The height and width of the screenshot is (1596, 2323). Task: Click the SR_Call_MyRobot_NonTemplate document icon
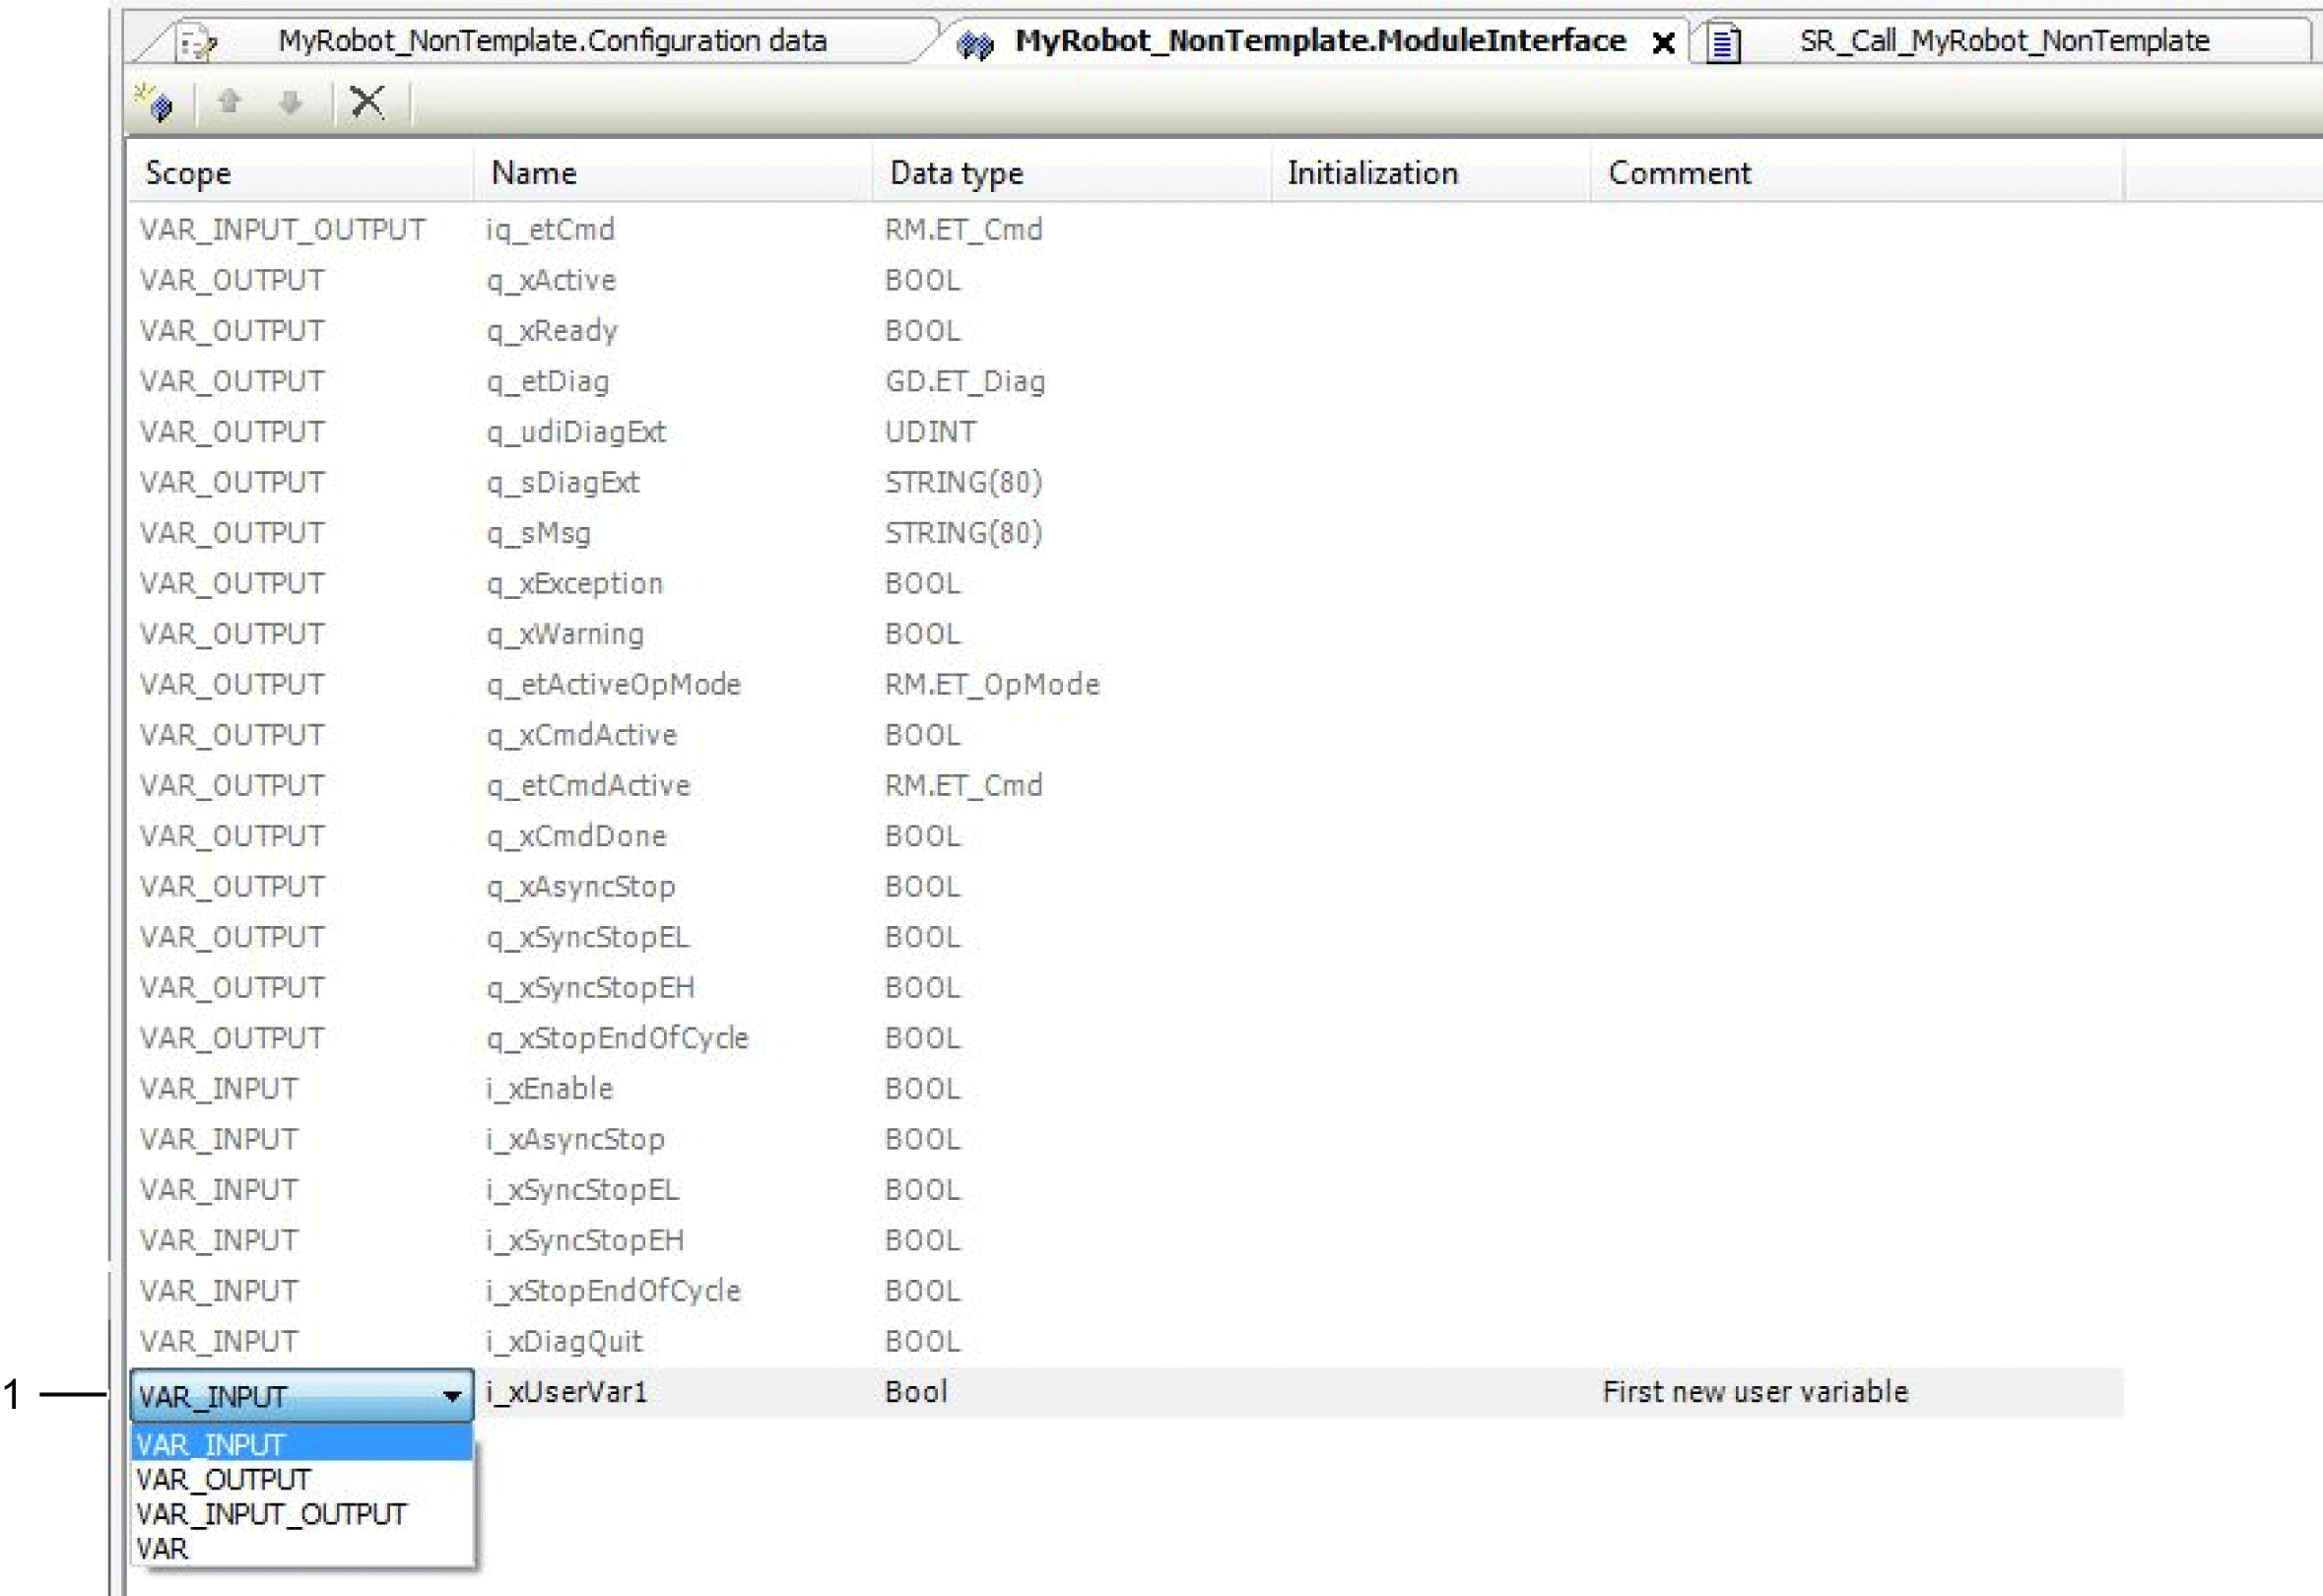pyautogui.click(x=1723, y=44)
